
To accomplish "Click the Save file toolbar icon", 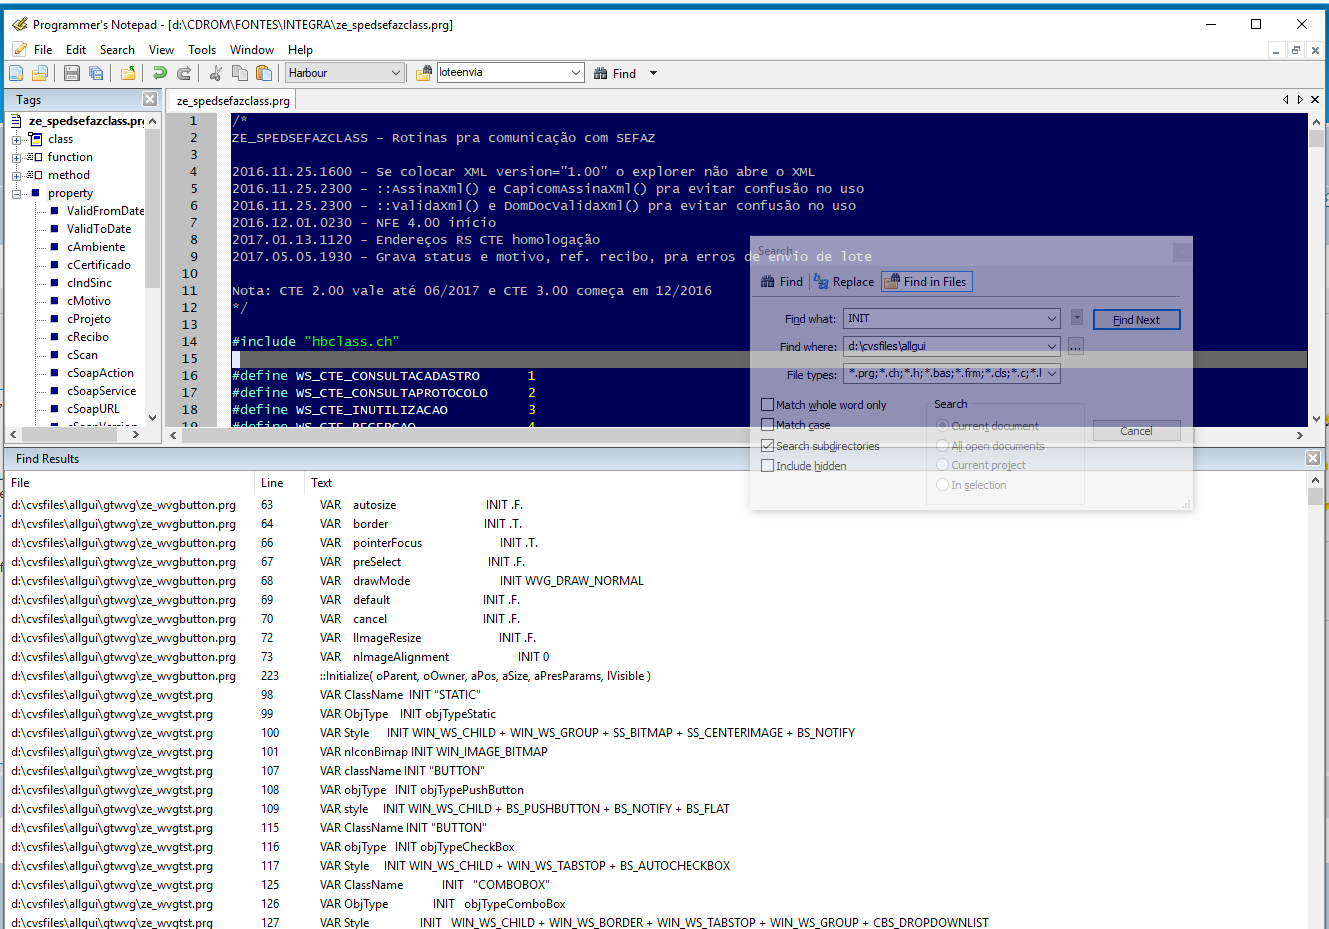I will pos(71,73).
